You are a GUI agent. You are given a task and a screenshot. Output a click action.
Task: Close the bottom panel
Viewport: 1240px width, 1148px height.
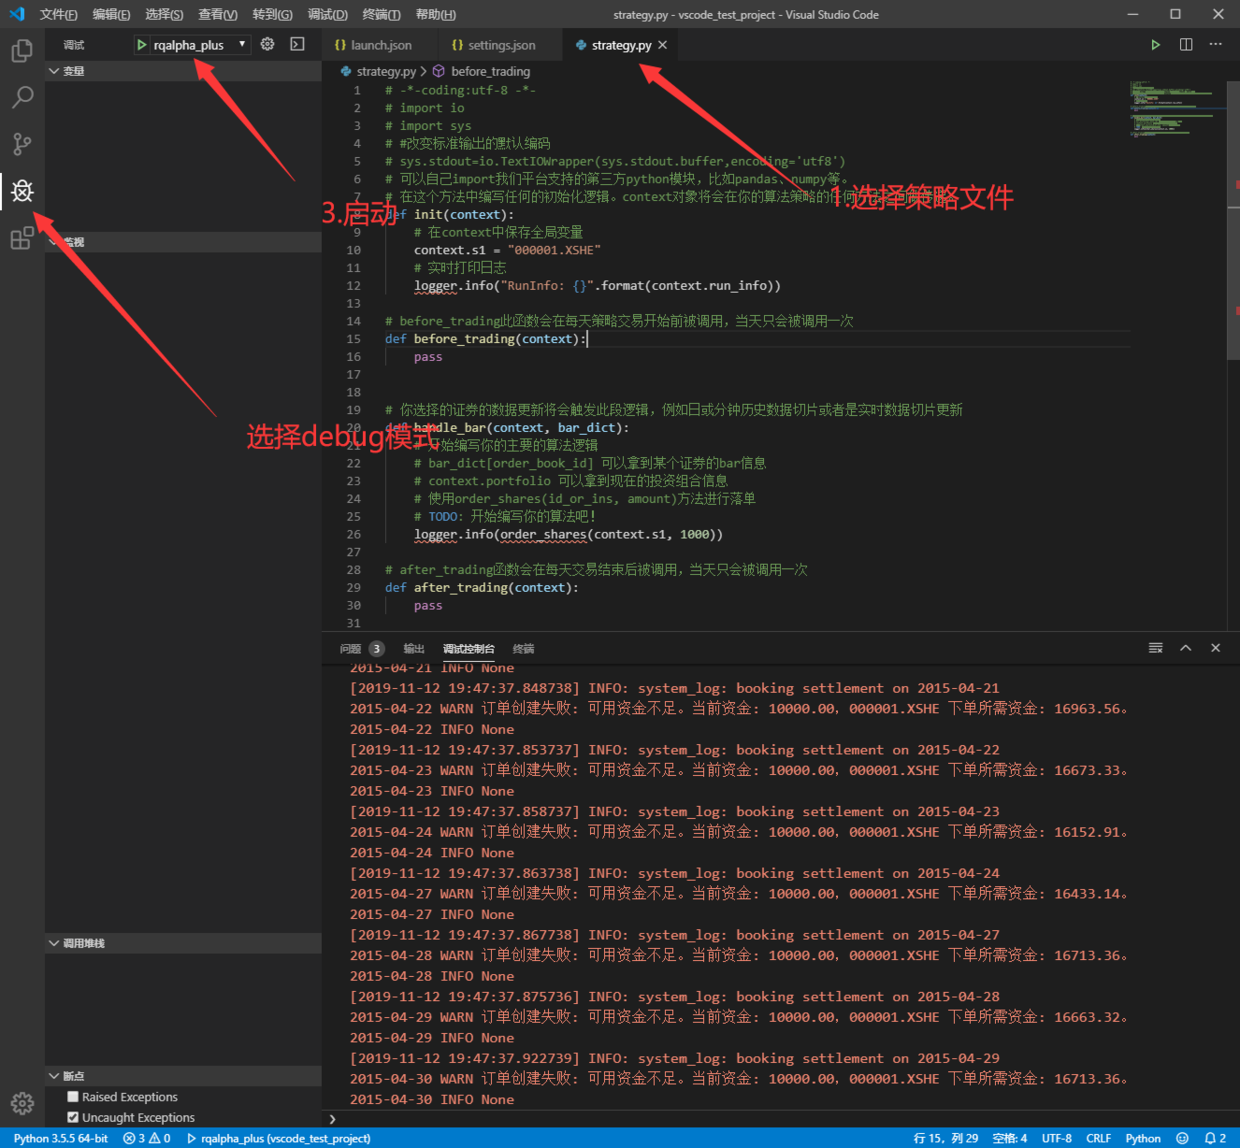point(1216,648)
